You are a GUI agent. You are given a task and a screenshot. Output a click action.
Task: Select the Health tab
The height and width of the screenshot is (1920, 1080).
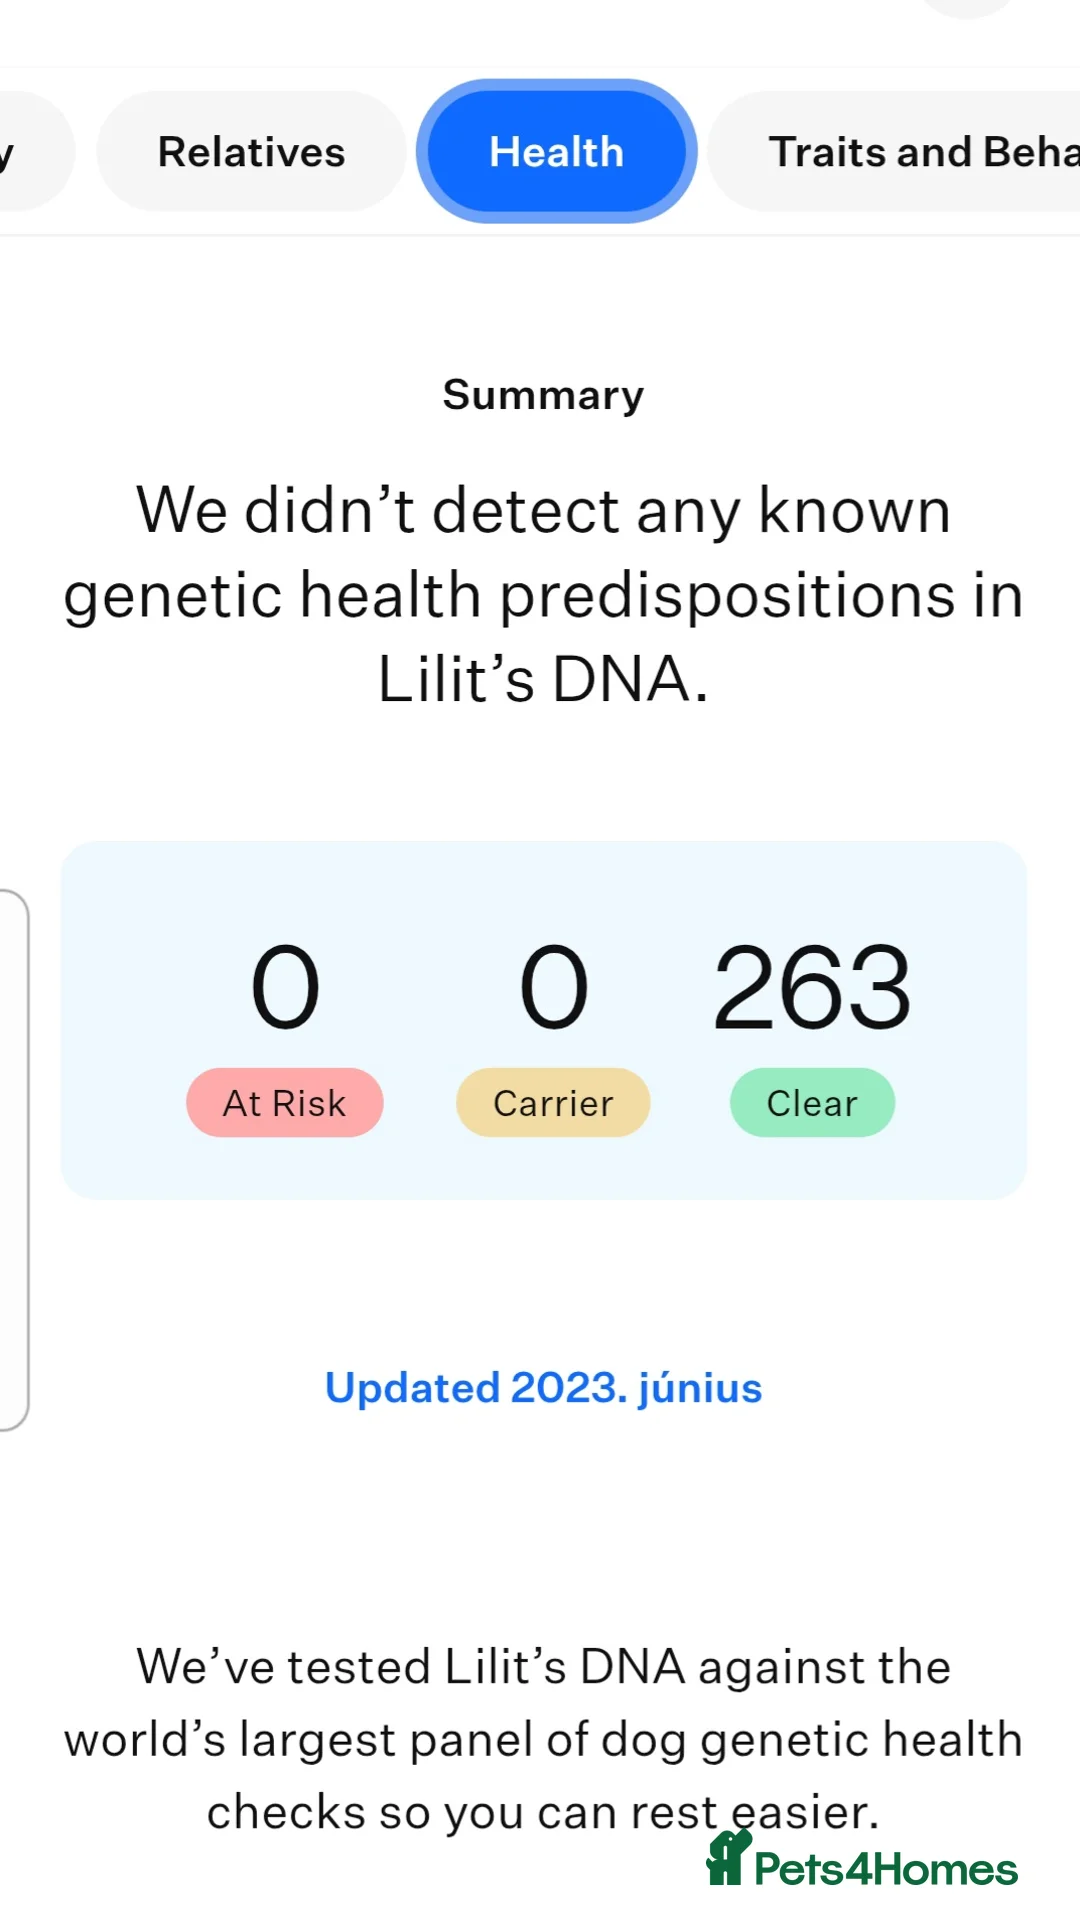click(x=556, y=152)
